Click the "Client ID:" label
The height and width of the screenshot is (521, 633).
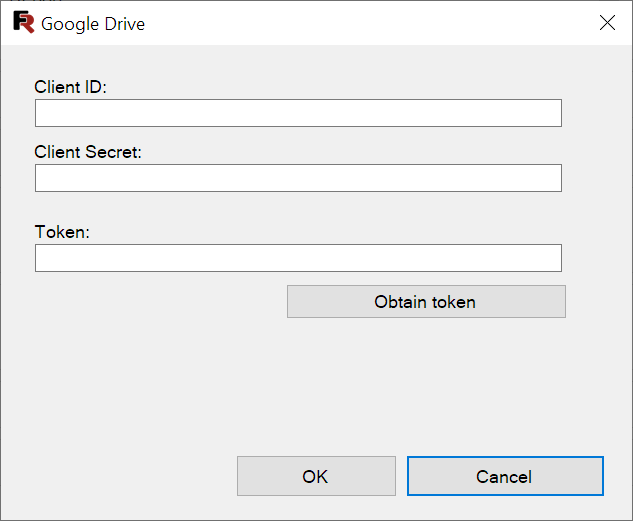click(x=71, y=87)
